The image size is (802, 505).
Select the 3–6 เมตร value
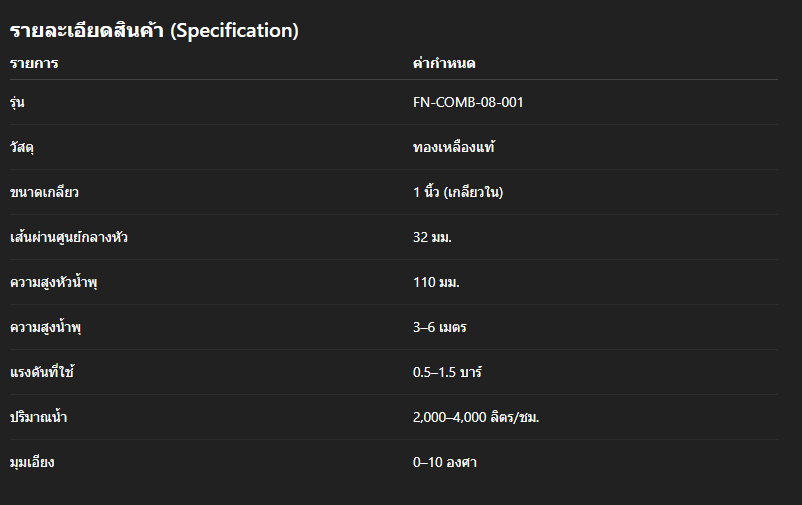click(x=440, y=327)
